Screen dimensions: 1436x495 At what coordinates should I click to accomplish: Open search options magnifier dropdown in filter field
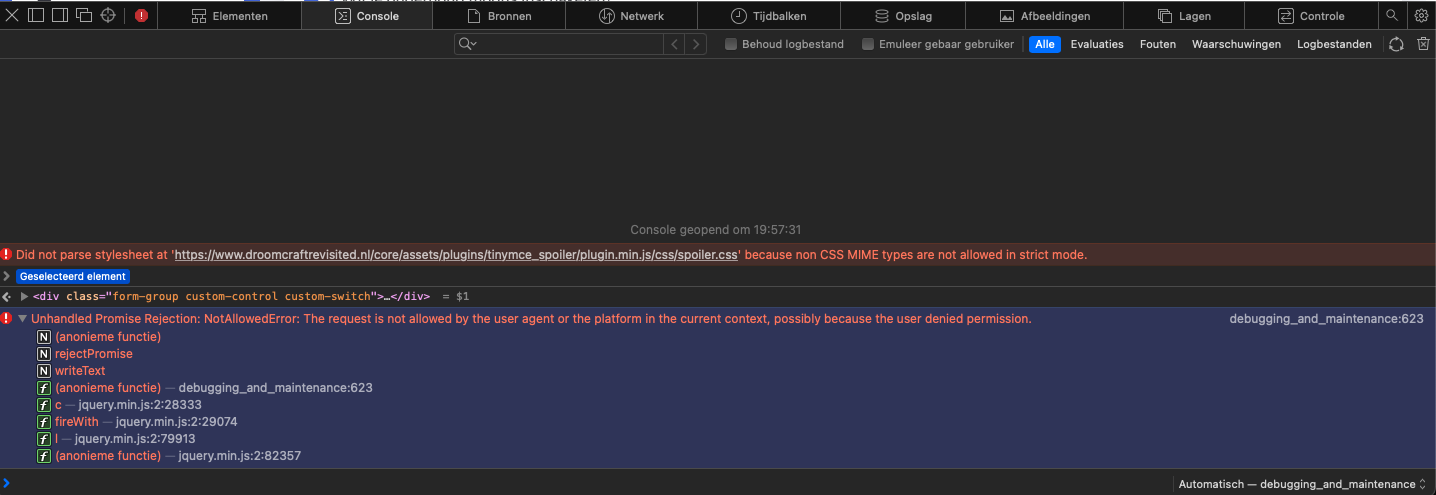click(x=467, y=44)
